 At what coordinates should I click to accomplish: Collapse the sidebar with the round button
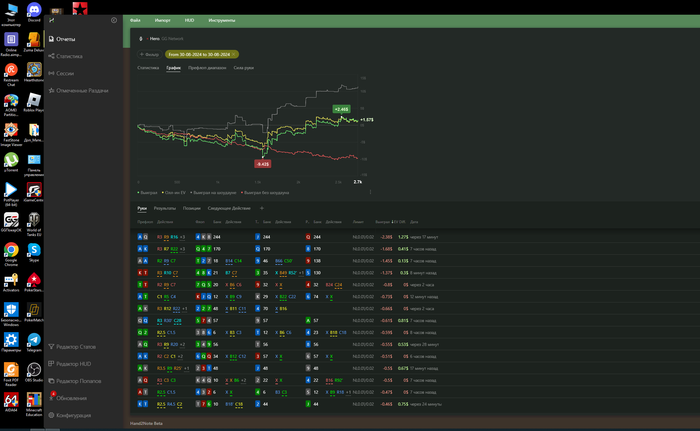click(114, 20)
